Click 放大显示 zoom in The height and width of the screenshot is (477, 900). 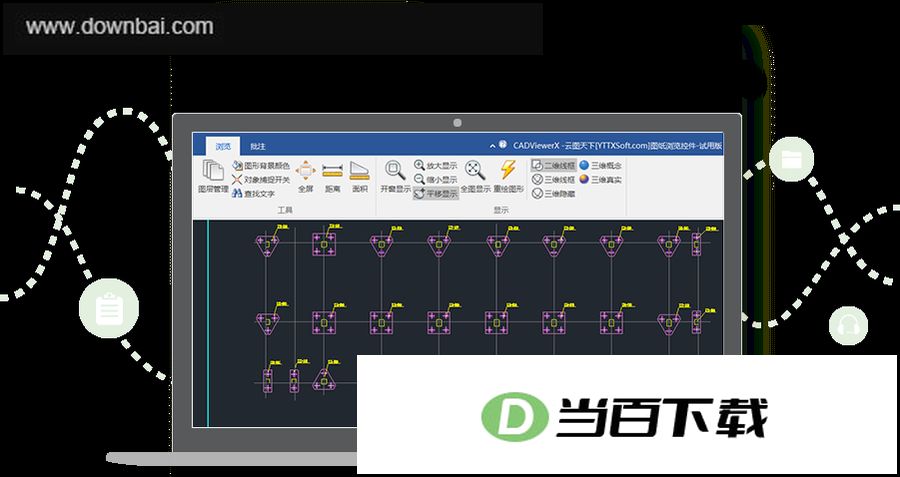click(436, 165)
